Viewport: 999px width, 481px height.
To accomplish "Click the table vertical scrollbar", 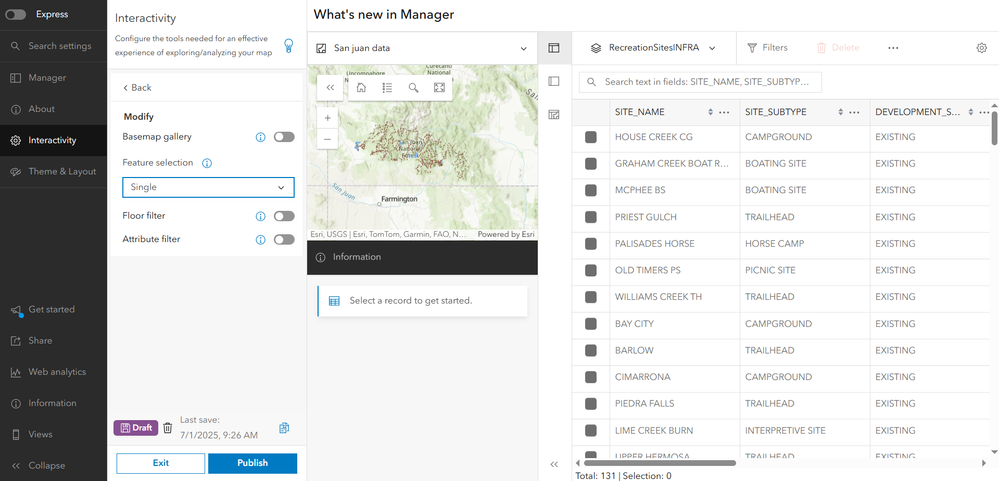I will (x=995, y=129).
